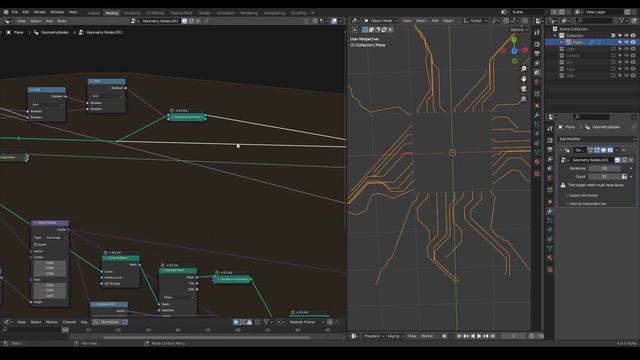Click the outliner search field

point(595,20)
